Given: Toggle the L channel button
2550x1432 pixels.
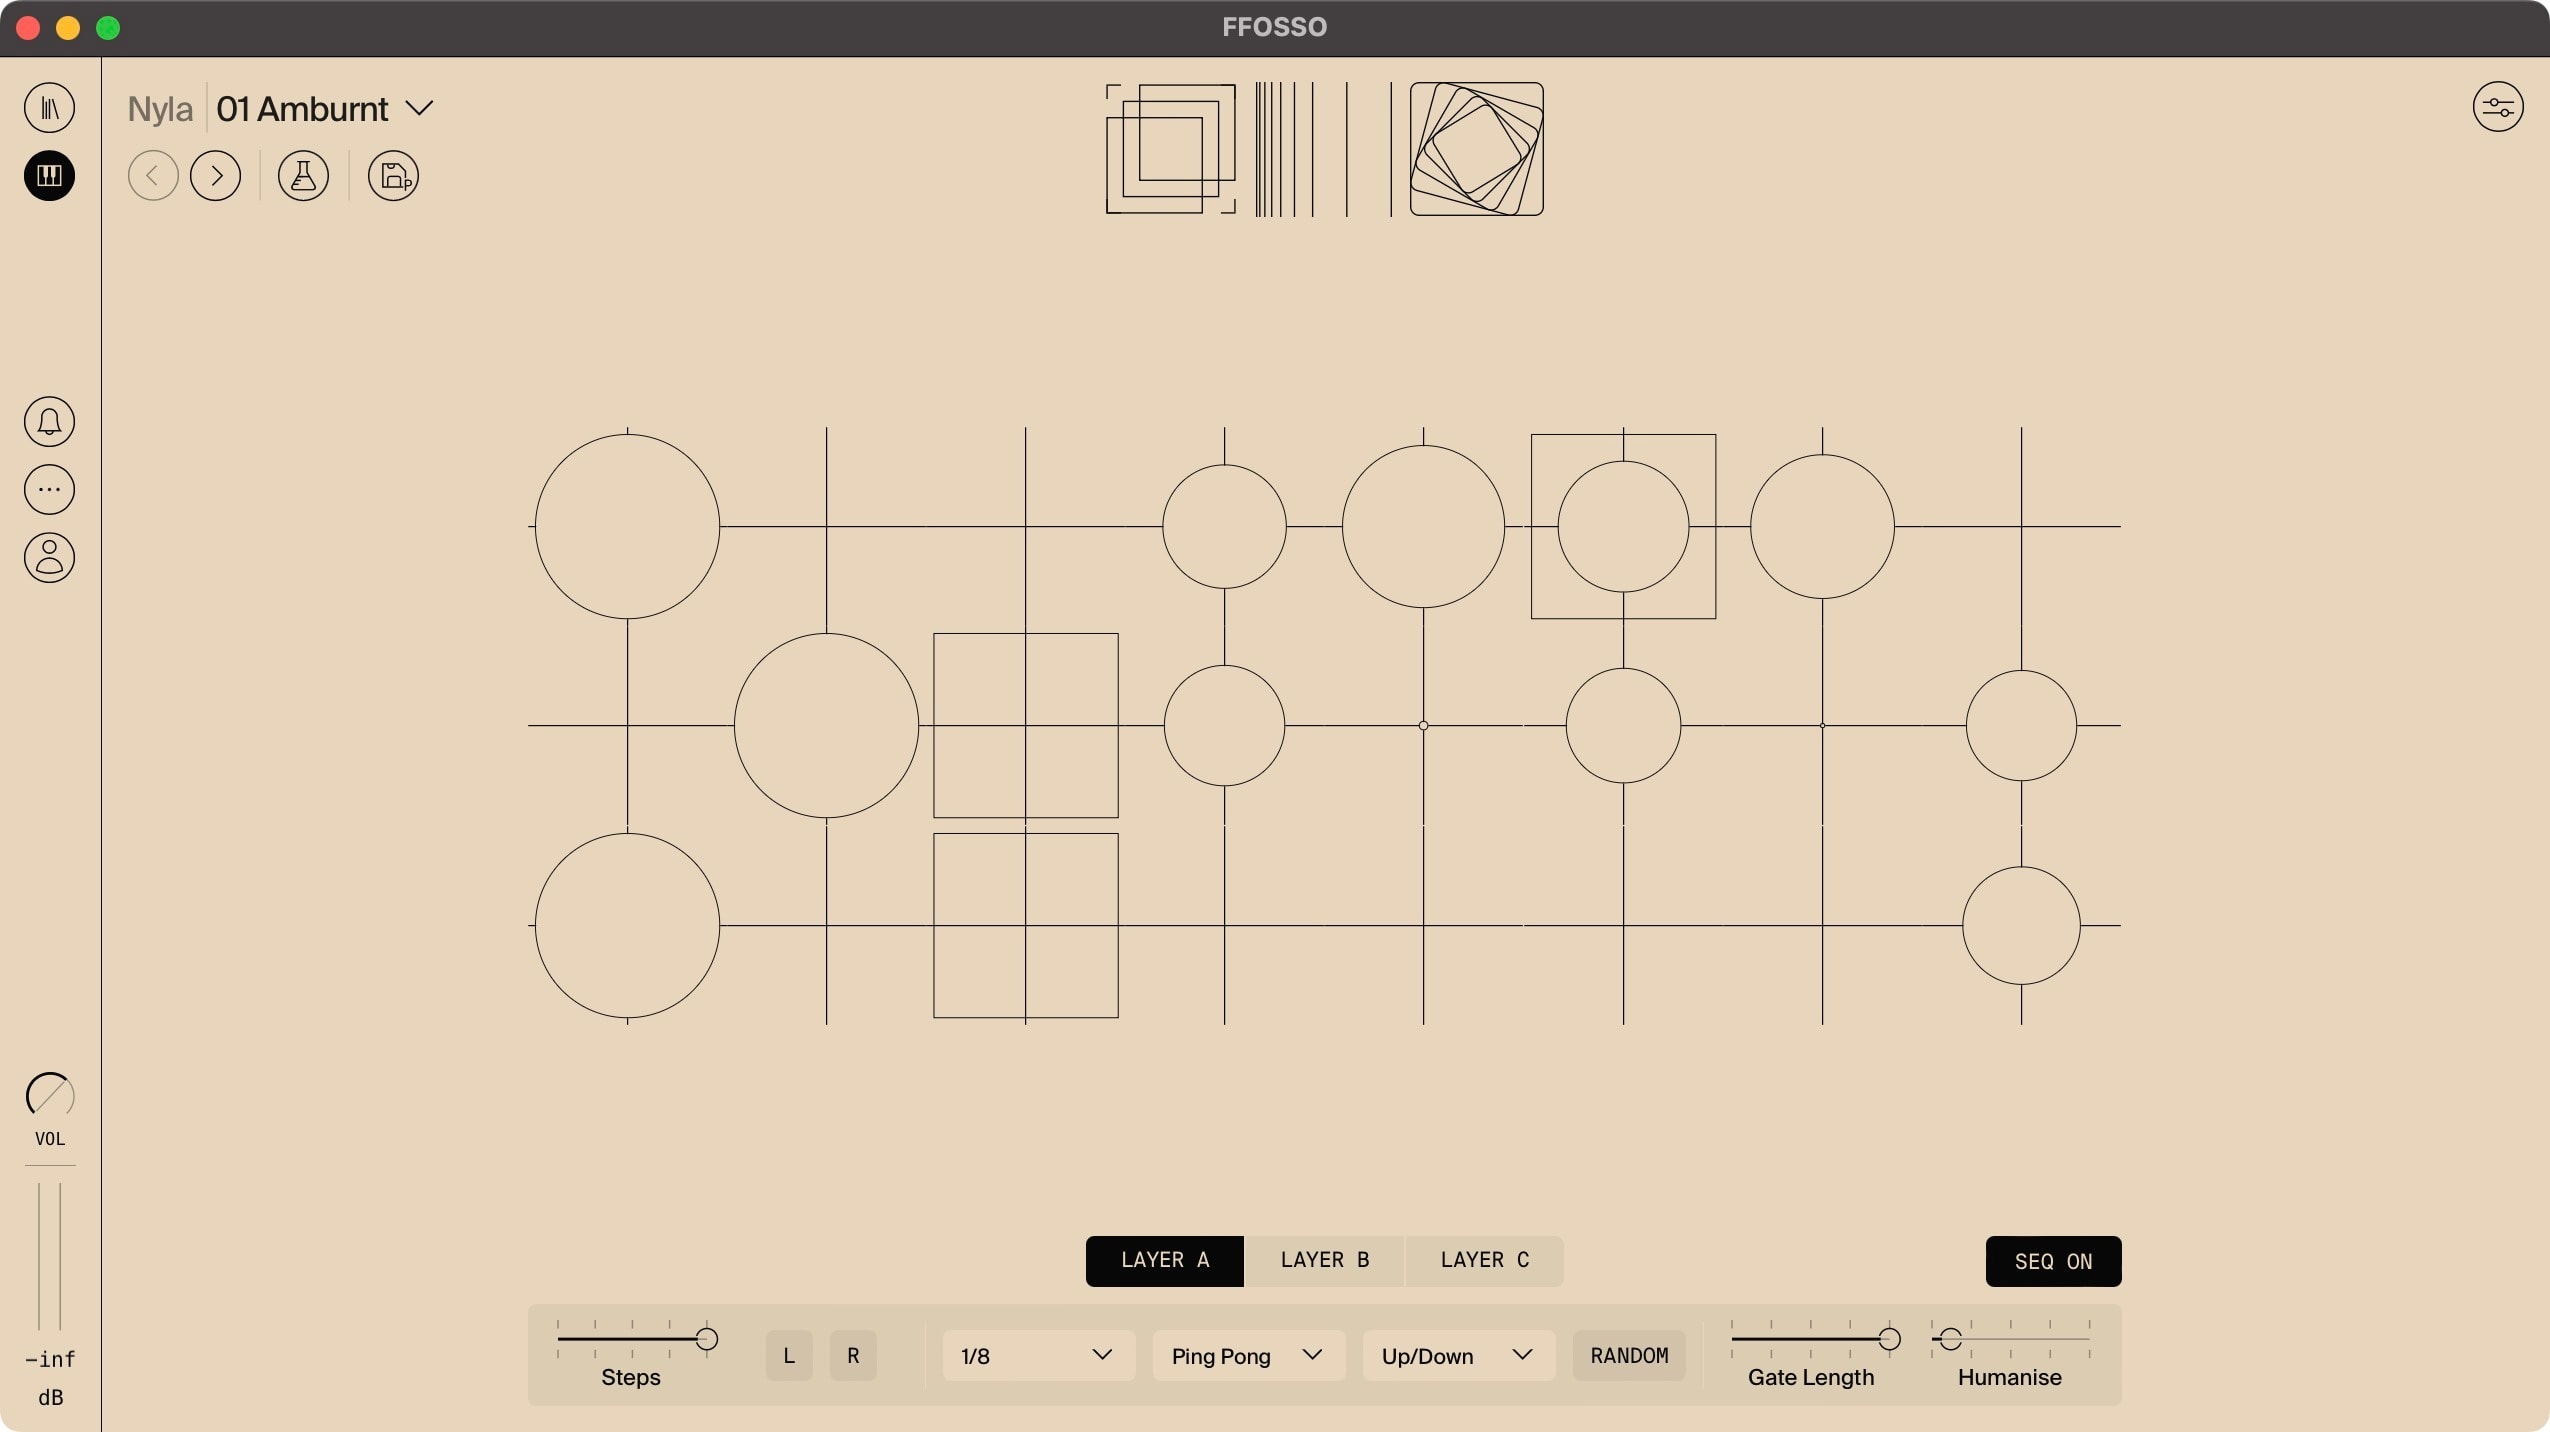Looking at the screenshot, I should 789,1356.
